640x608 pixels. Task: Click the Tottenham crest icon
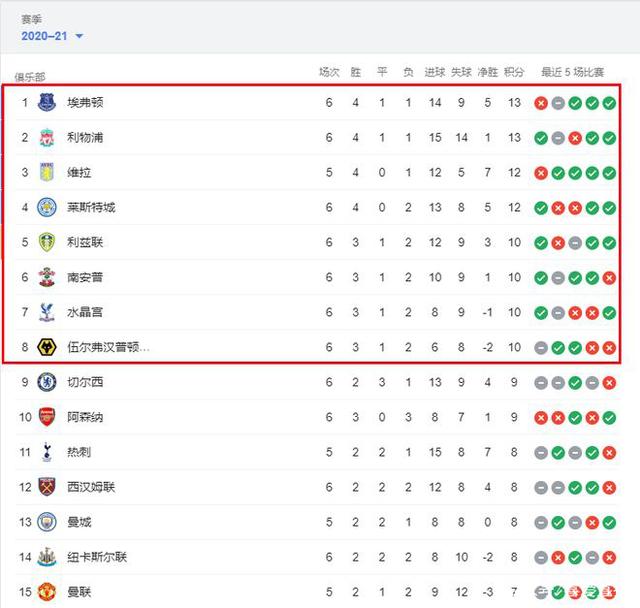tap(47, 452)
